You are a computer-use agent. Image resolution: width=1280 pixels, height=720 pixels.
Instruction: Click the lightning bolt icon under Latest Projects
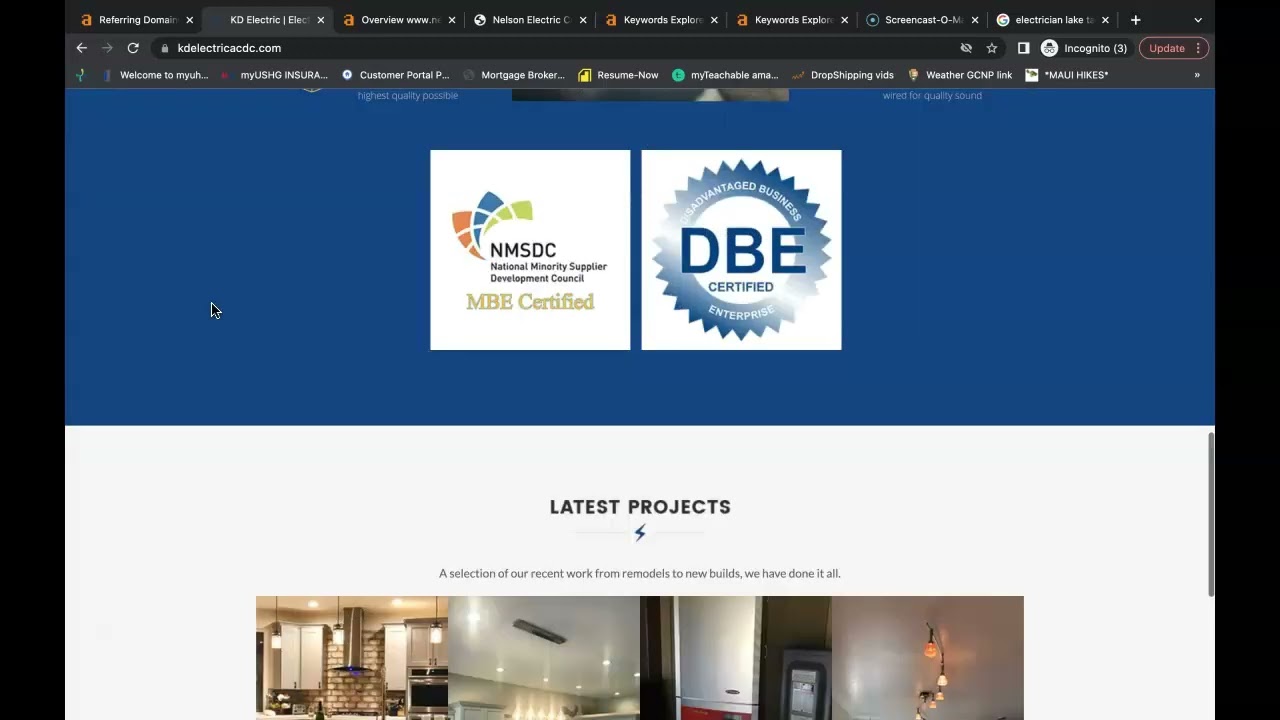[x=640, y=533]
